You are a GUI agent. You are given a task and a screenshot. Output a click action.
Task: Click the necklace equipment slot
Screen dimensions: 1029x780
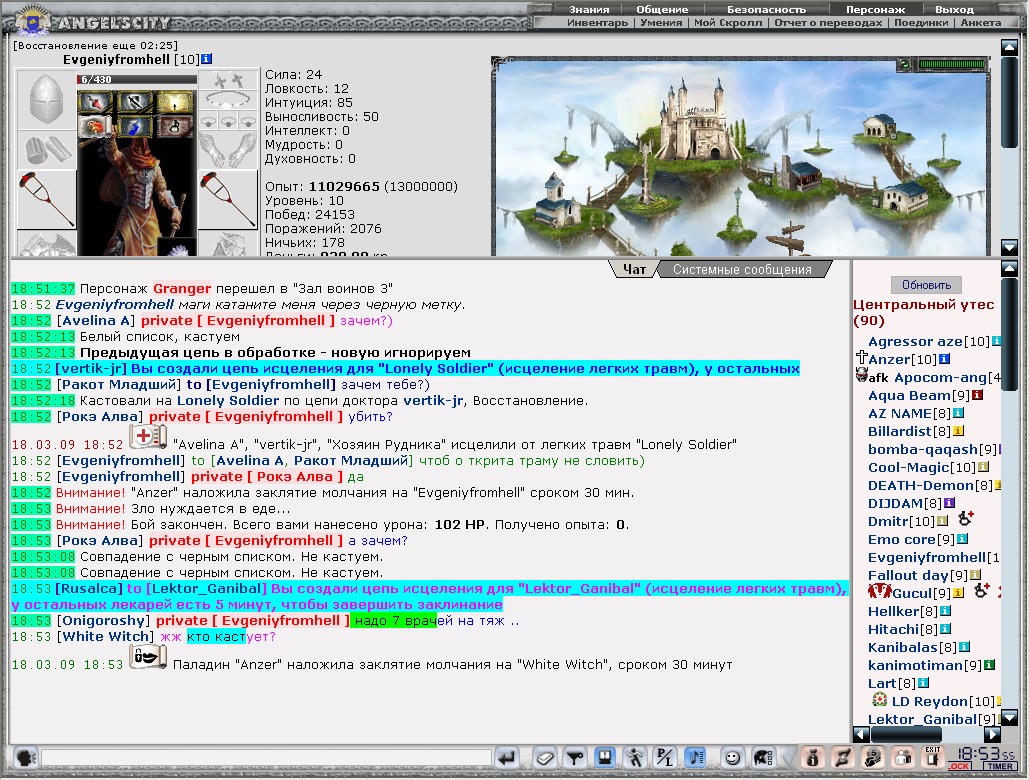pos(228,100)
